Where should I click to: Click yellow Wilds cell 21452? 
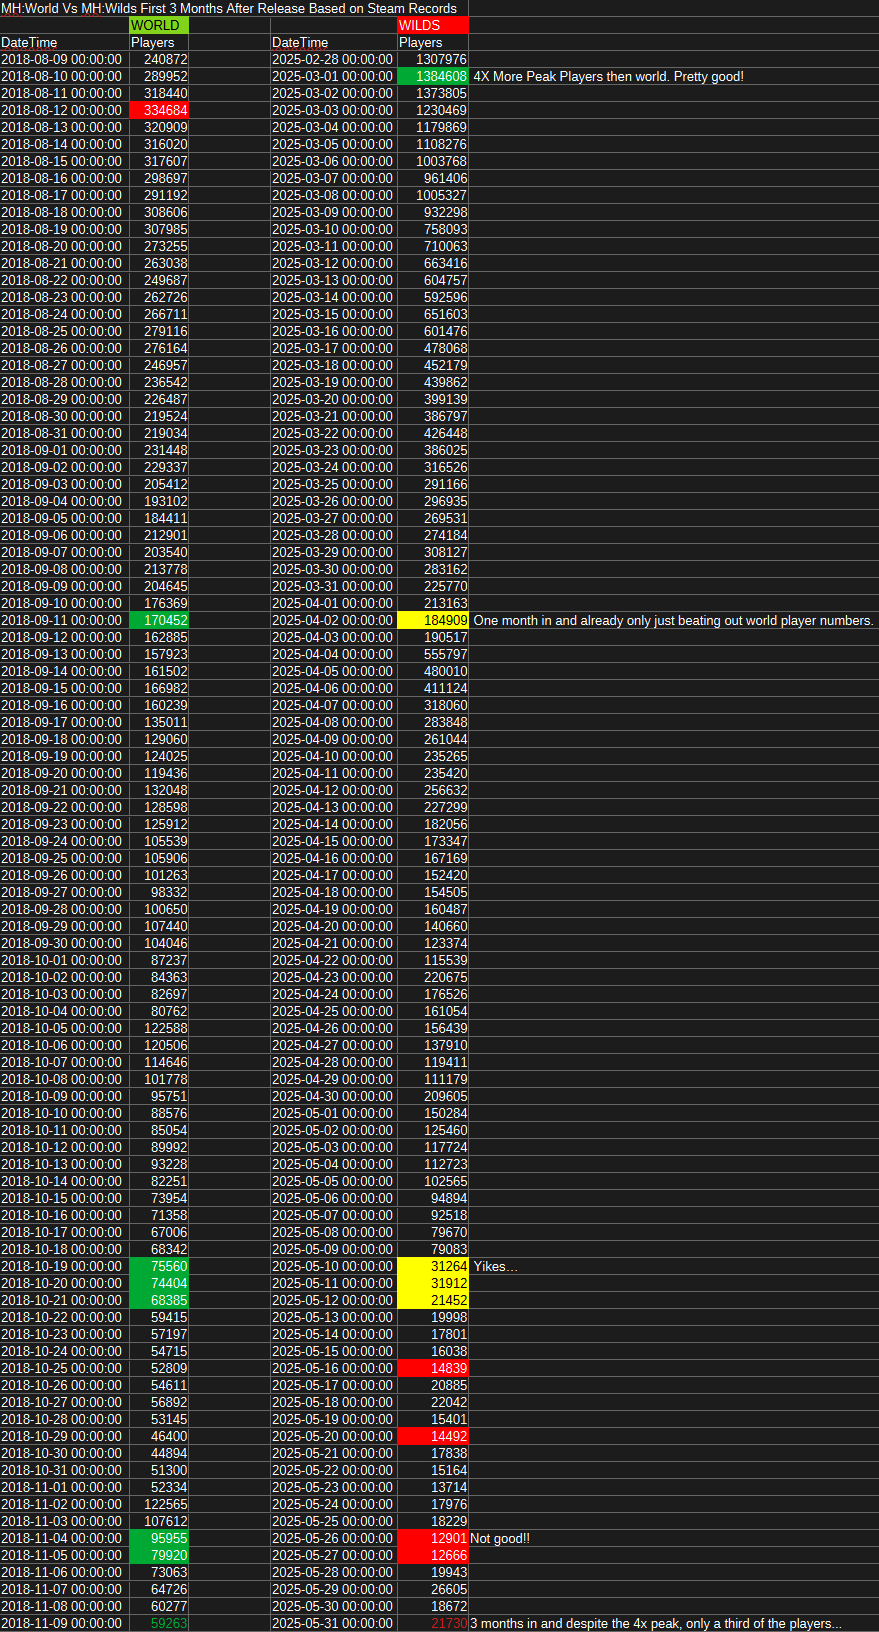click(x=433, y=1300)
